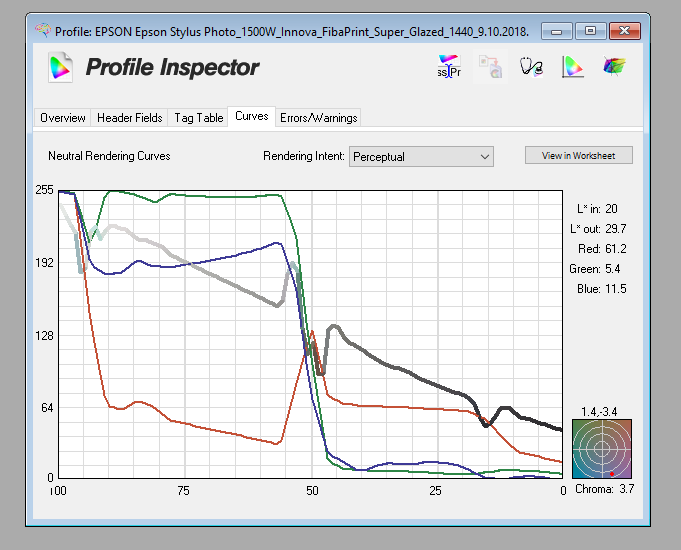
Task: Click the View in Worksheet button
Action: pos(579,156)
